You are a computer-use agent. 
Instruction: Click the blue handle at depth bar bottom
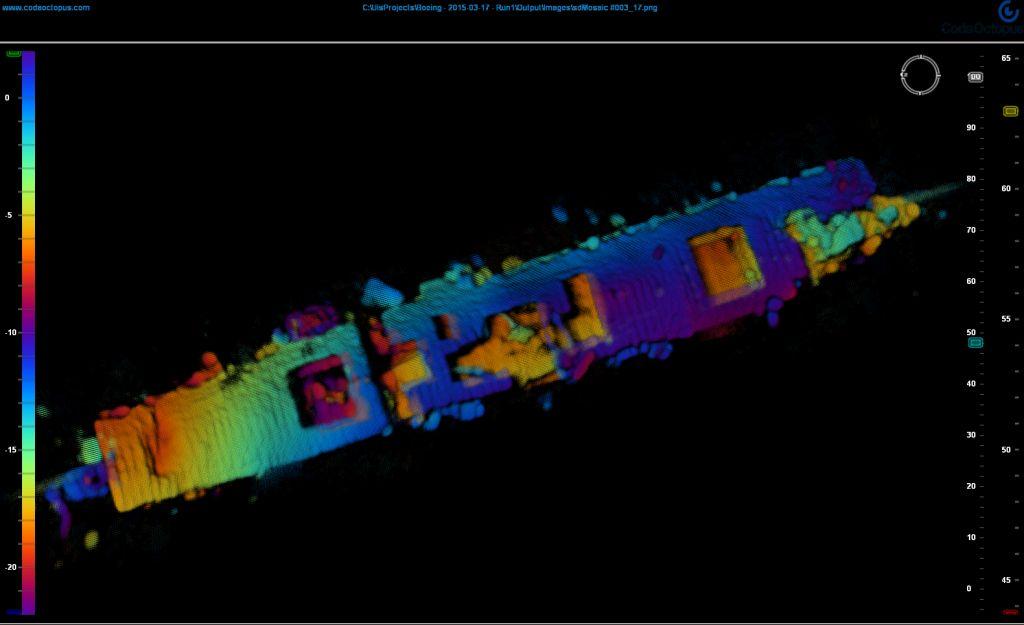tap(14, 613)
